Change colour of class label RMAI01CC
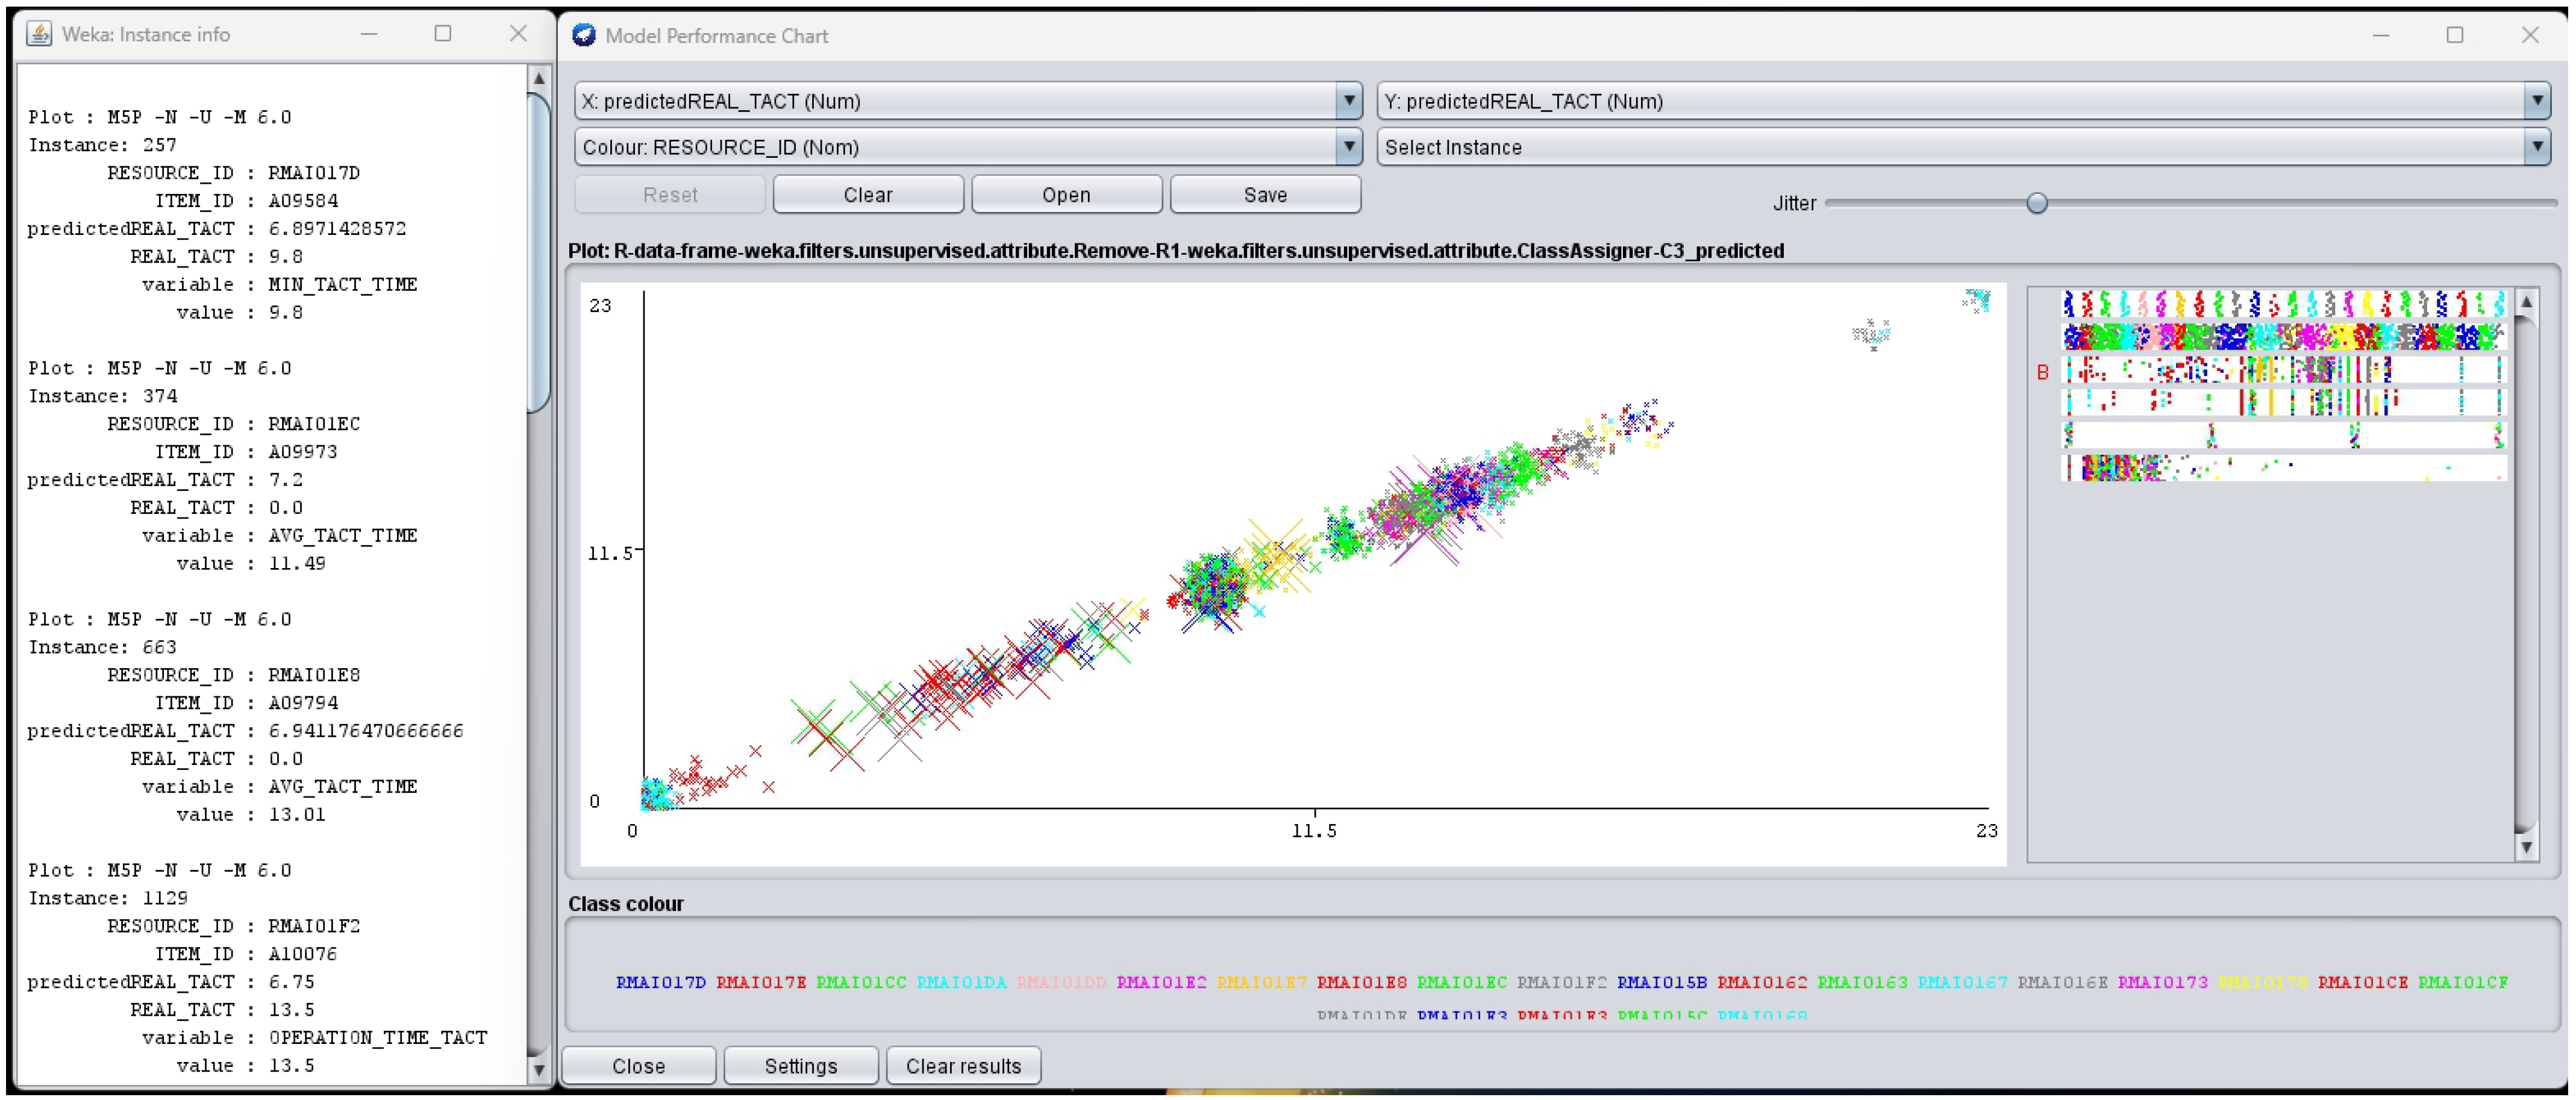 [x=861, y=982]
